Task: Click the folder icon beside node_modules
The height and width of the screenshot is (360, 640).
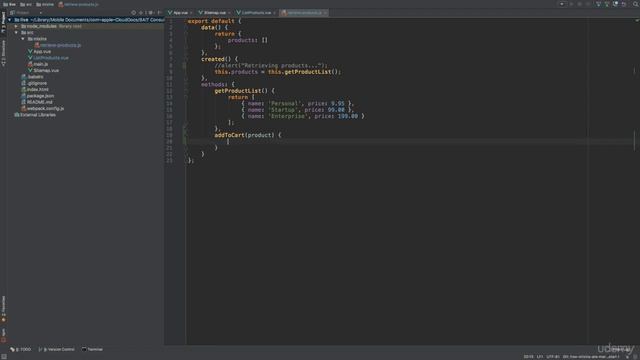Action: [x=23, y=26]
